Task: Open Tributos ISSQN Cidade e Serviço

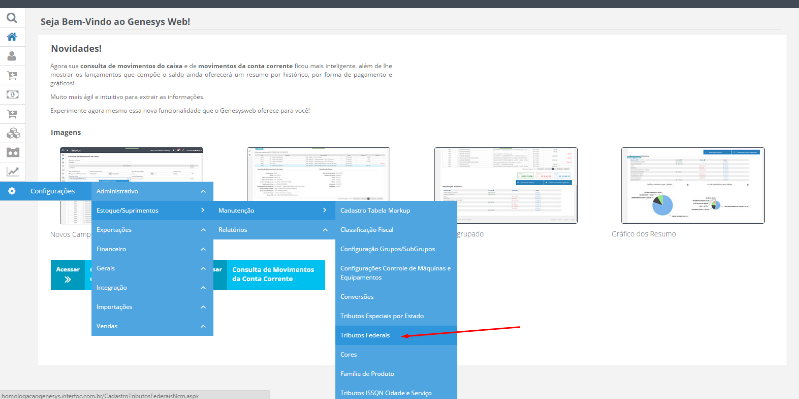Action: 396,393
